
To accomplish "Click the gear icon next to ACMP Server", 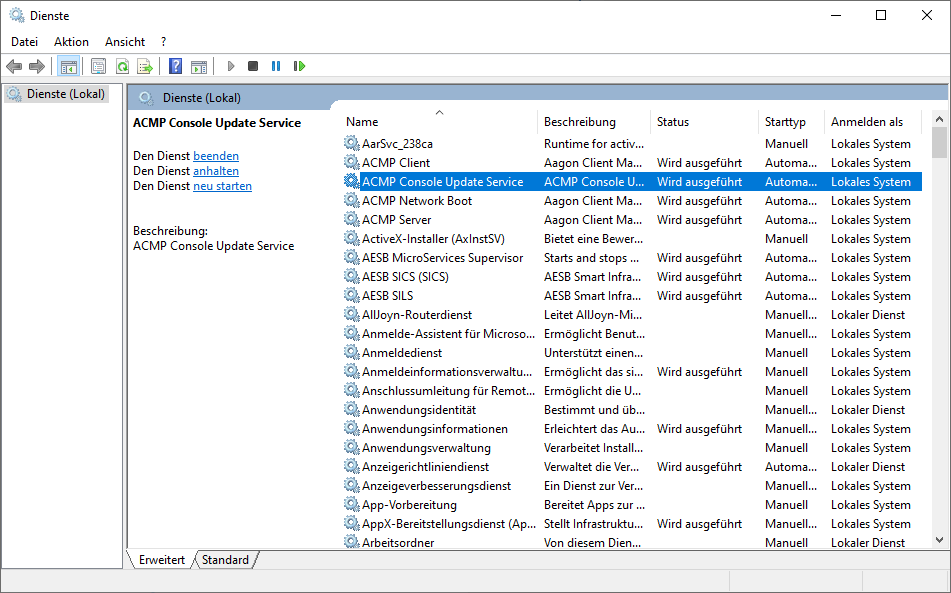I will click(351, 219).
